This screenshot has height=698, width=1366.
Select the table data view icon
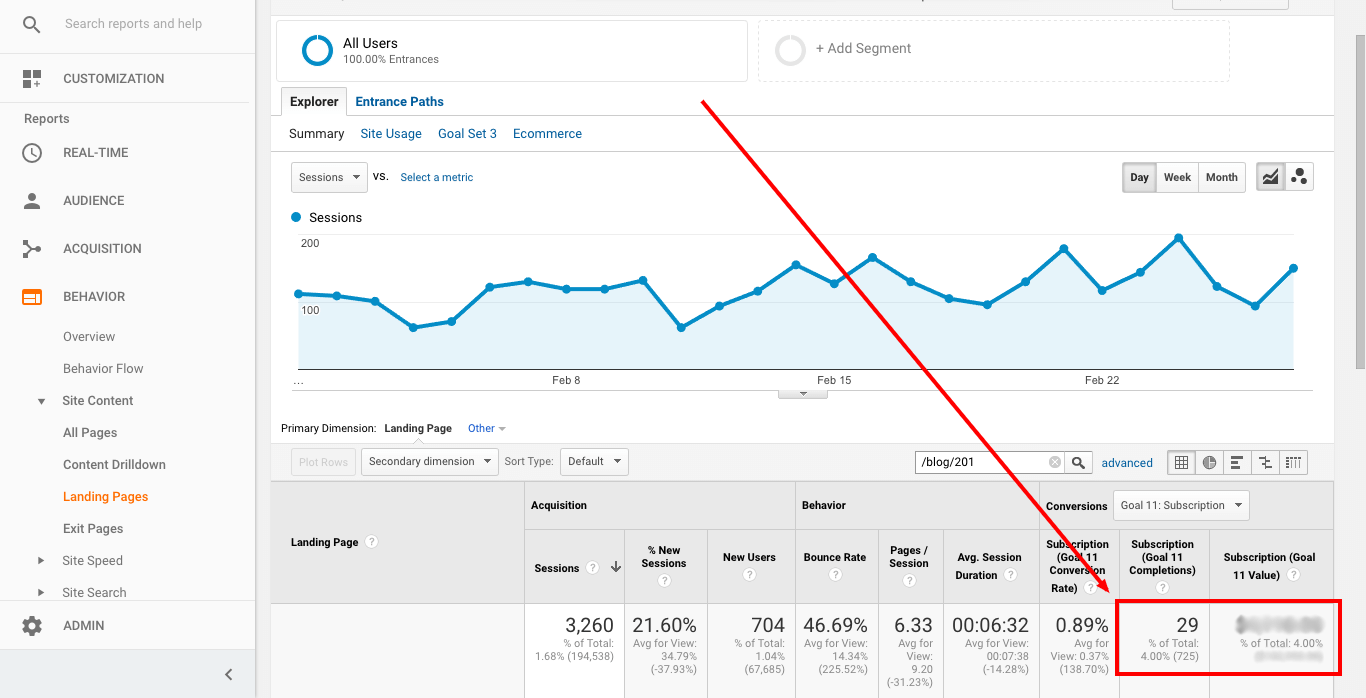pyautogui.click(x=1181, y=462)
